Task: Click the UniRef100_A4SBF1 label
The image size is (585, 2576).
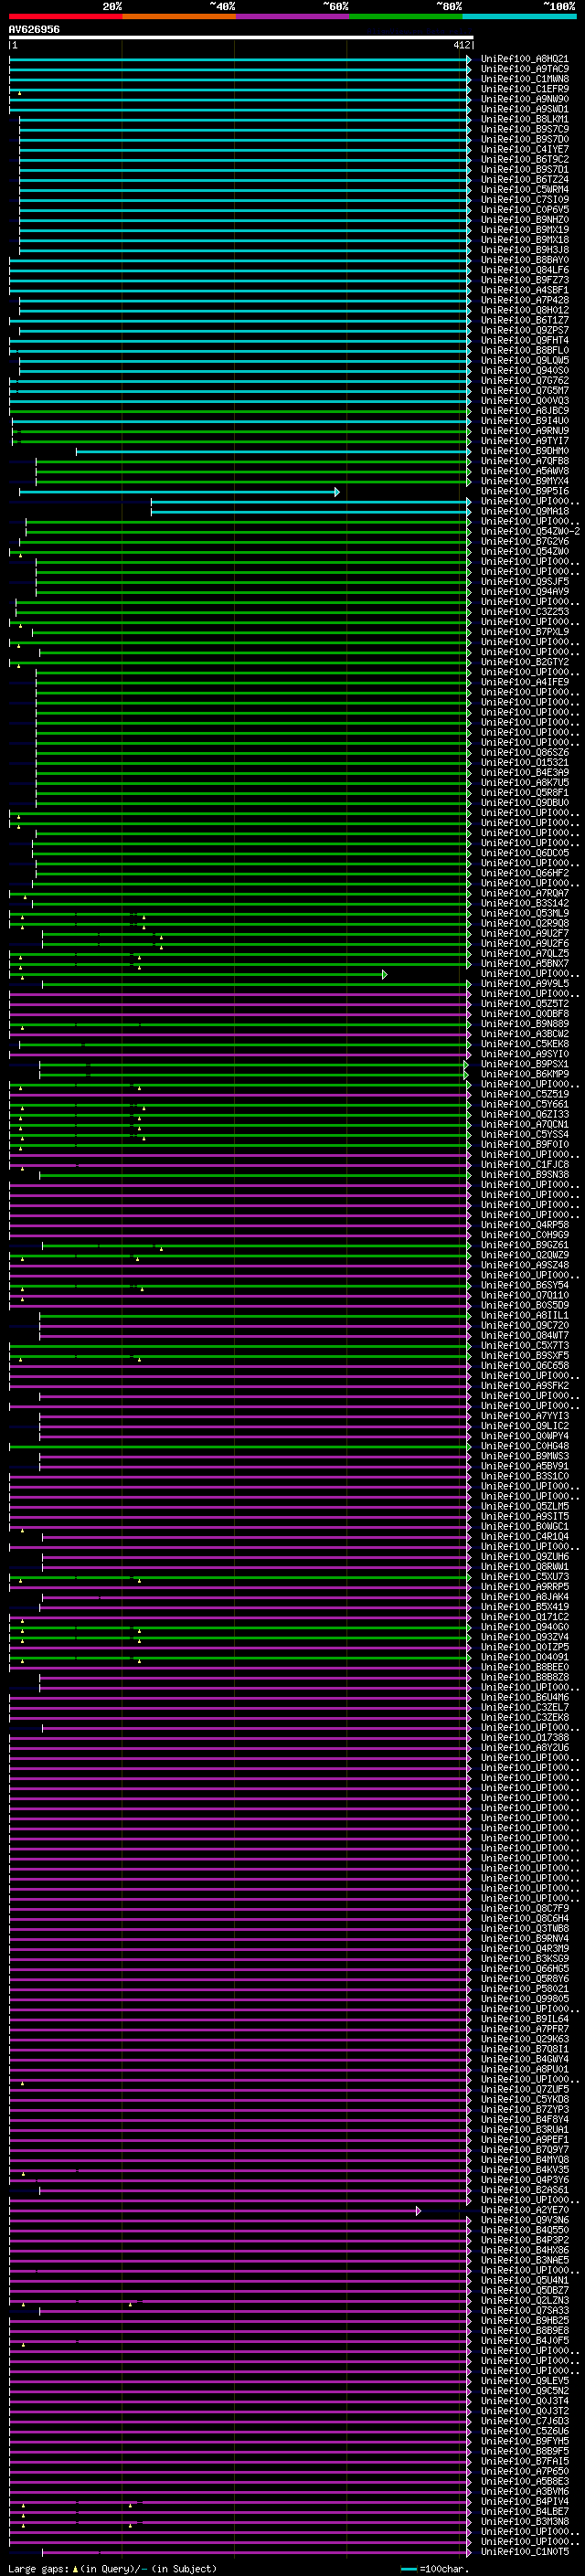Action: click(525, 290)
